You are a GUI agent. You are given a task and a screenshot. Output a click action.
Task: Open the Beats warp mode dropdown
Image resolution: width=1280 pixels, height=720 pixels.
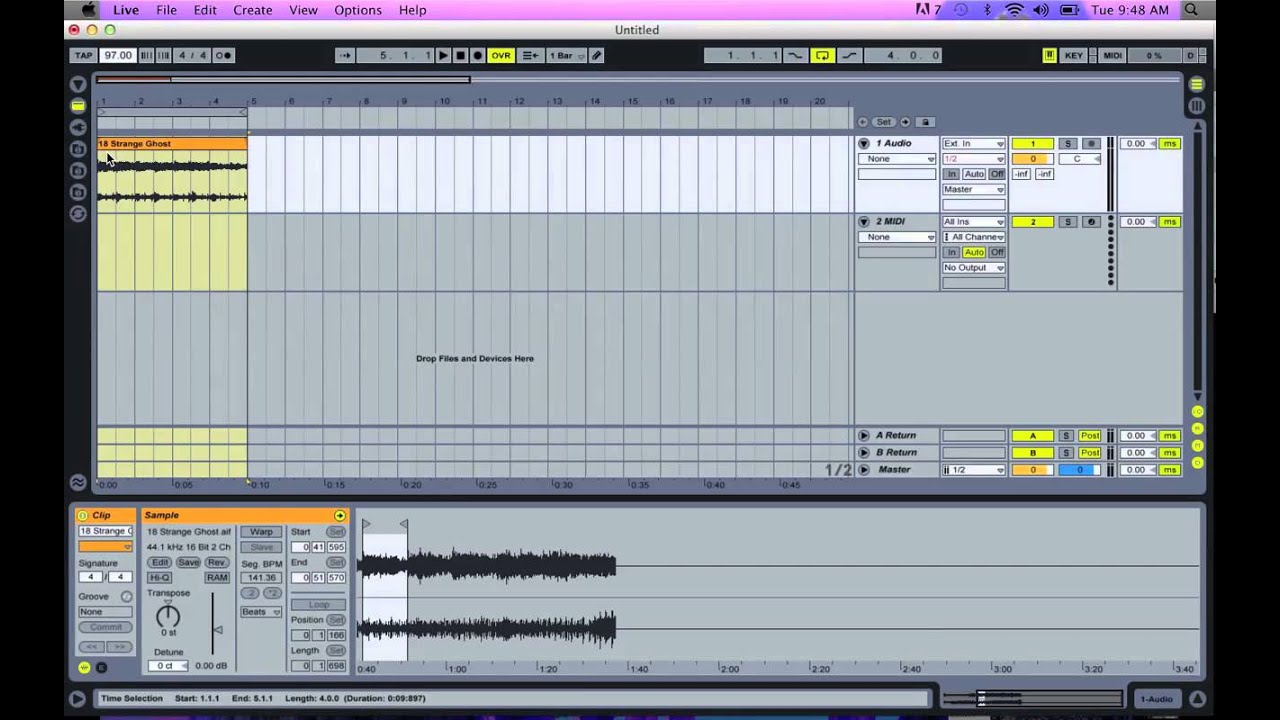[261, 611]
